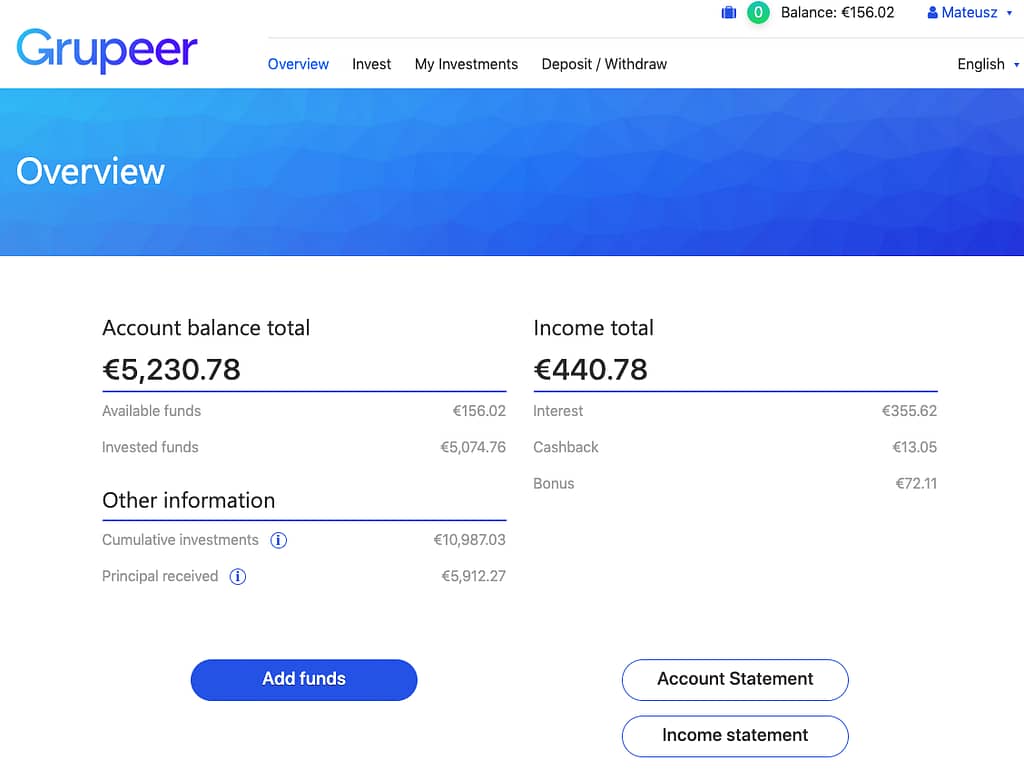Click the Invested funds value €5,074.76
This screenshot has width=1024, height=783.
coord(473,447)
